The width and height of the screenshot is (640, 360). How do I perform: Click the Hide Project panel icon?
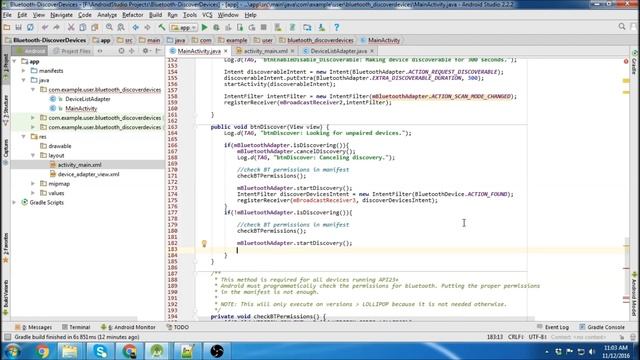[158, 51]
